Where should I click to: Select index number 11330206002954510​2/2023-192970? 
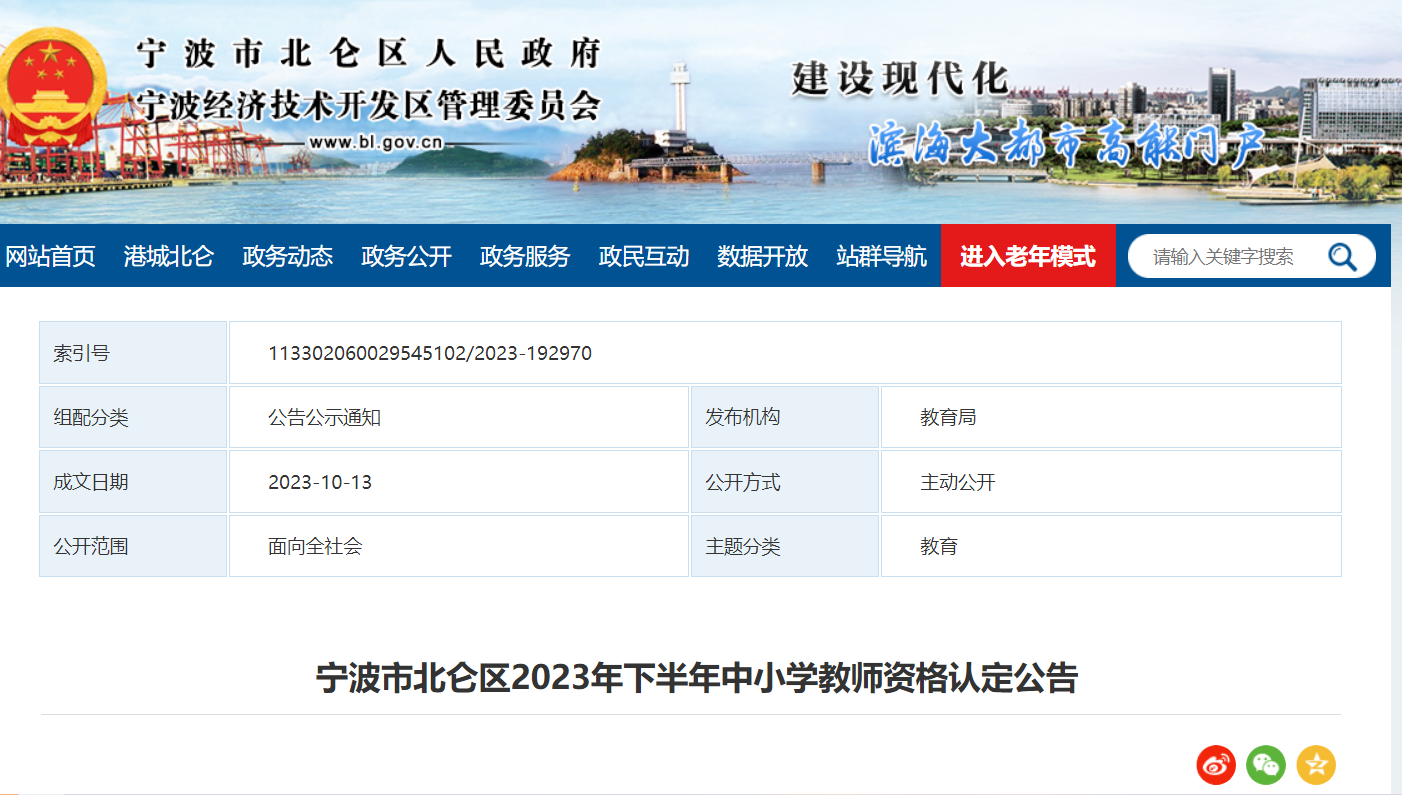[x=430, y=353]
